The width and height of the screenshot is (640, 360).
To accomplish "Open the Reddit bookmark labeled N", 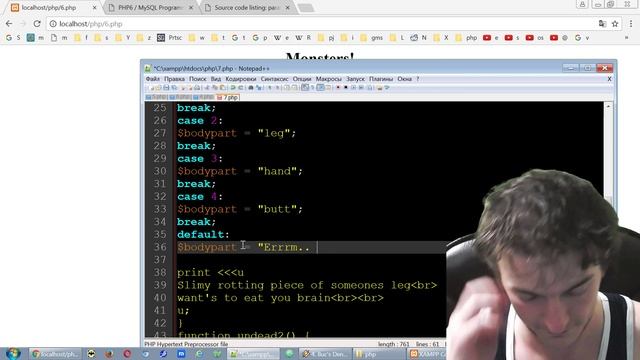I will pyautogui.click(x=418, y=38).
